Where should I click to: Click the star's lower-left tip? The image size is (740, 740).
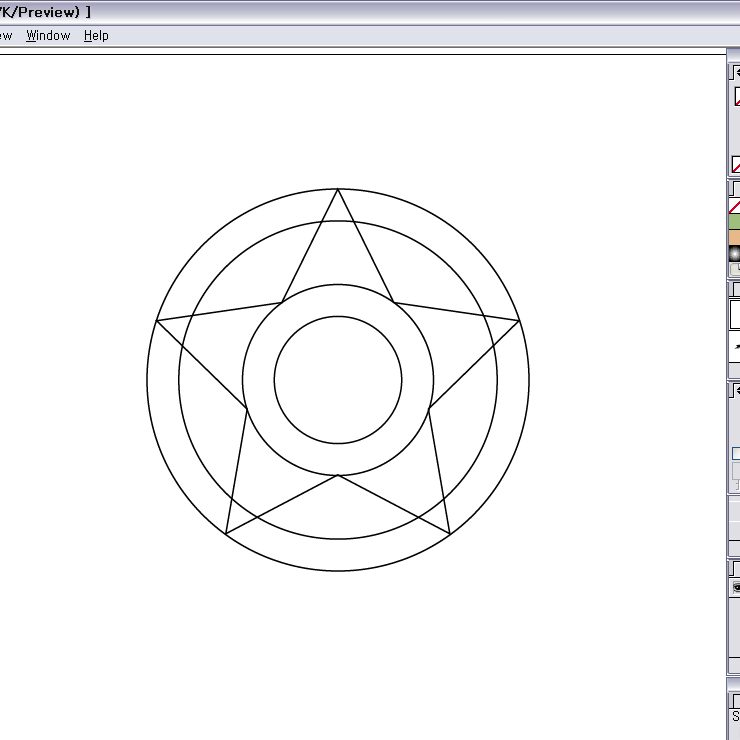click(226, 534)
